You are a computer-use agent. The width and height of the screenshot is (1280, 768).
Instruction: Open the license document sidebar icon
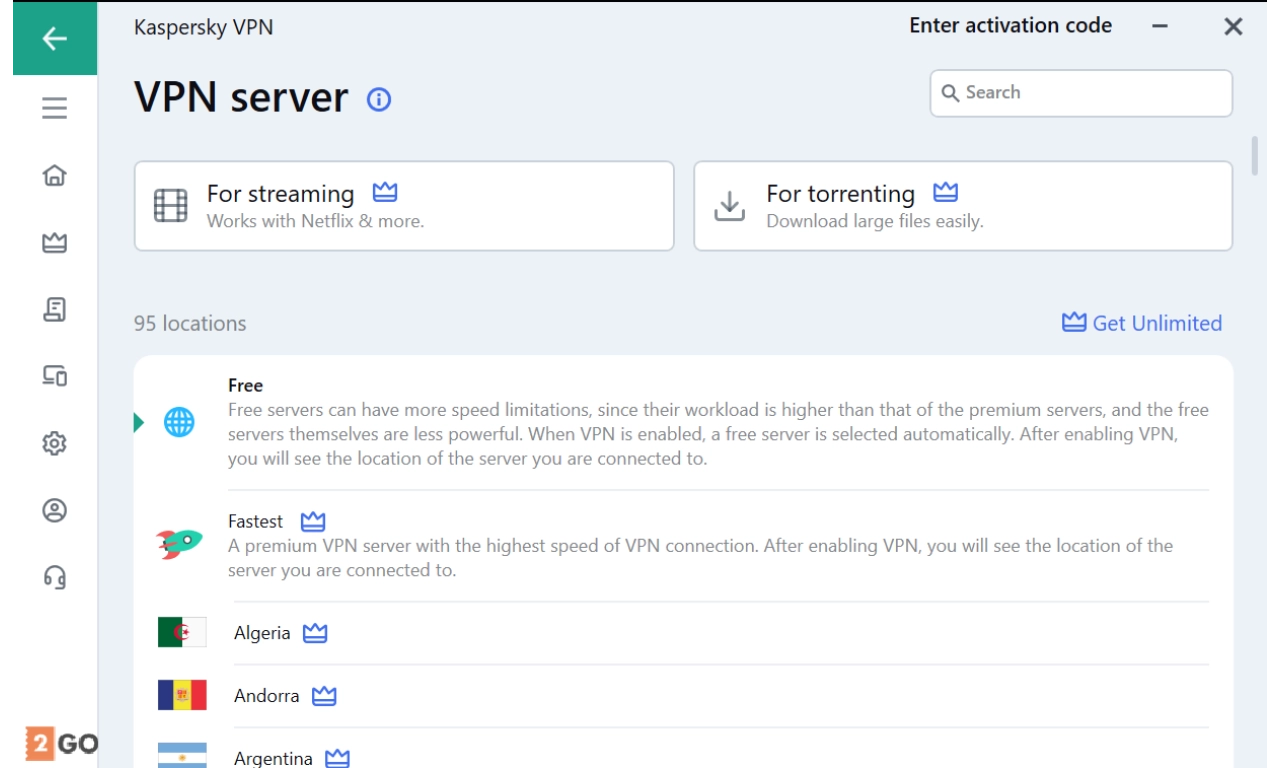pos(54,310)
